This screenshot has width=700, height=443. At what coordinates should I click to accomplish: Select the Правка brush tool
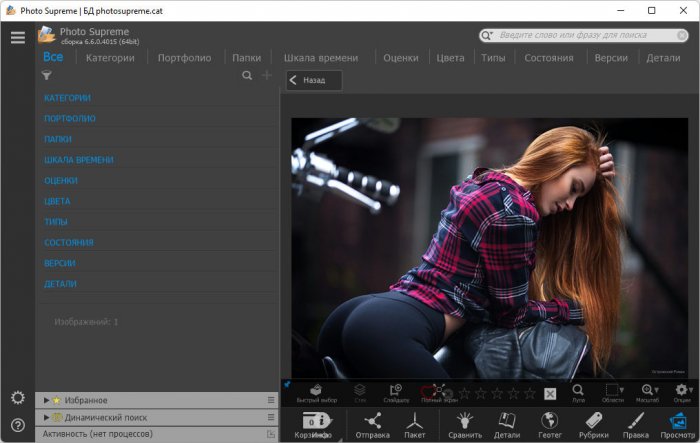[636, 422]
